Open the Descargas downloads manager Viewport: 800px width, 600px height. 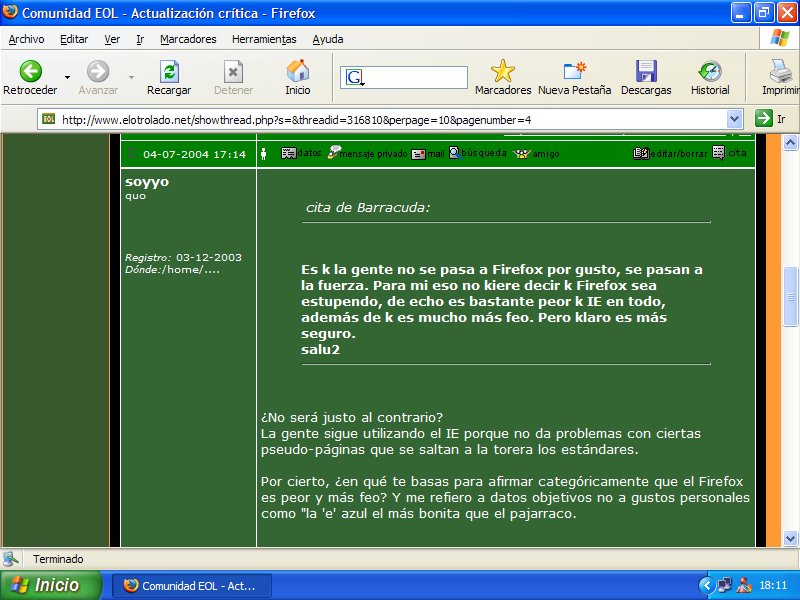(646, 78)
